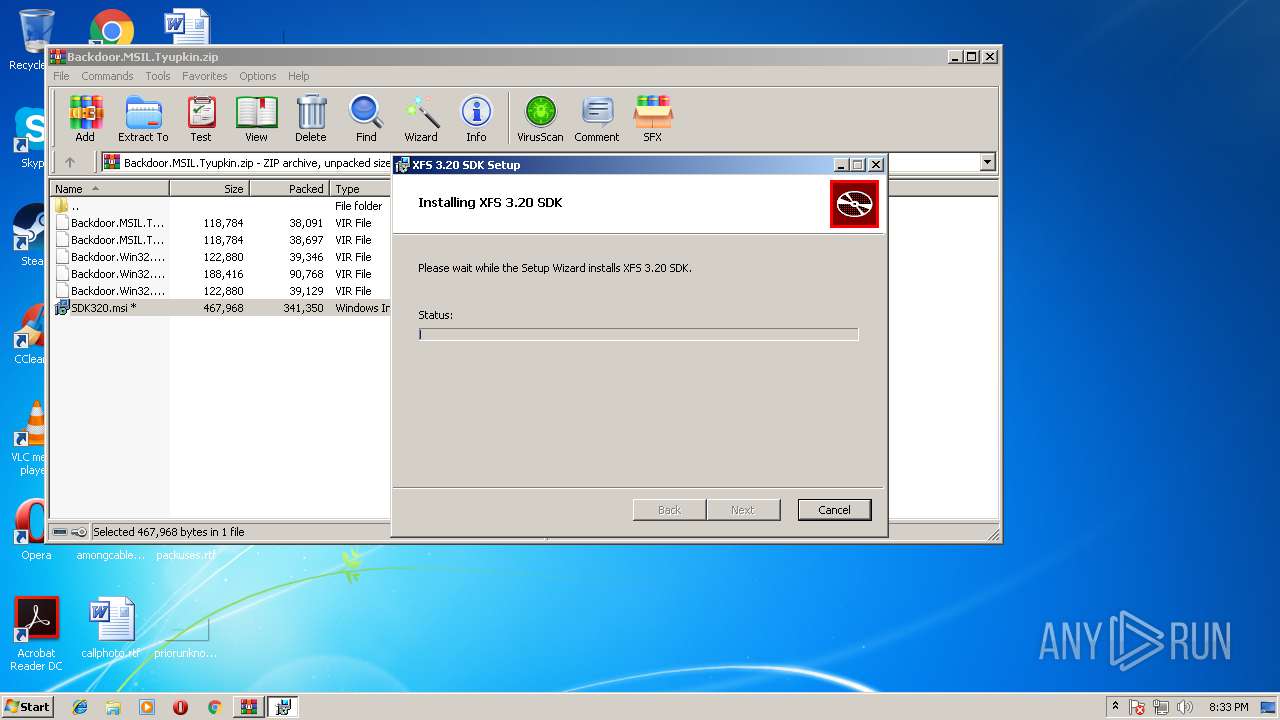Sort file list by Size column

point(209,188)
